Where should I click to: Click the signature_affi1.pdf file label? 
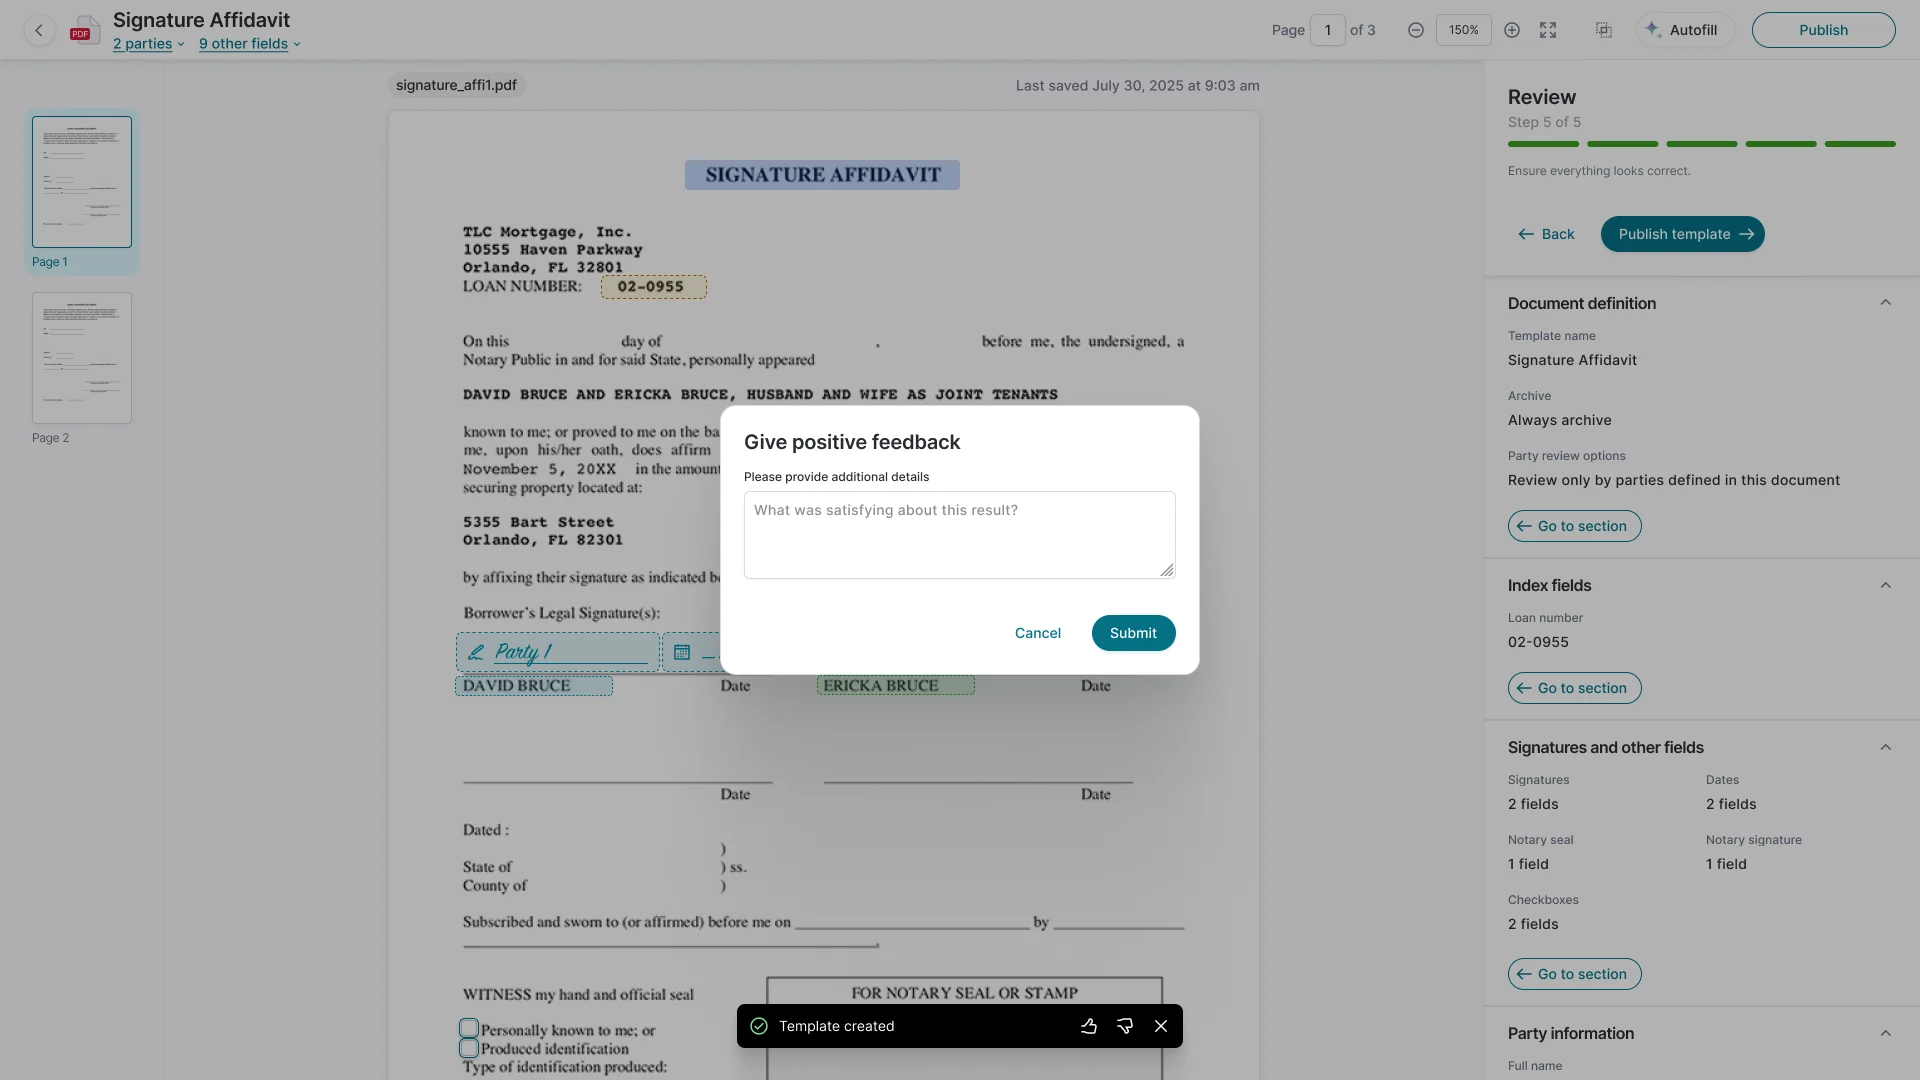click(456, 85)
